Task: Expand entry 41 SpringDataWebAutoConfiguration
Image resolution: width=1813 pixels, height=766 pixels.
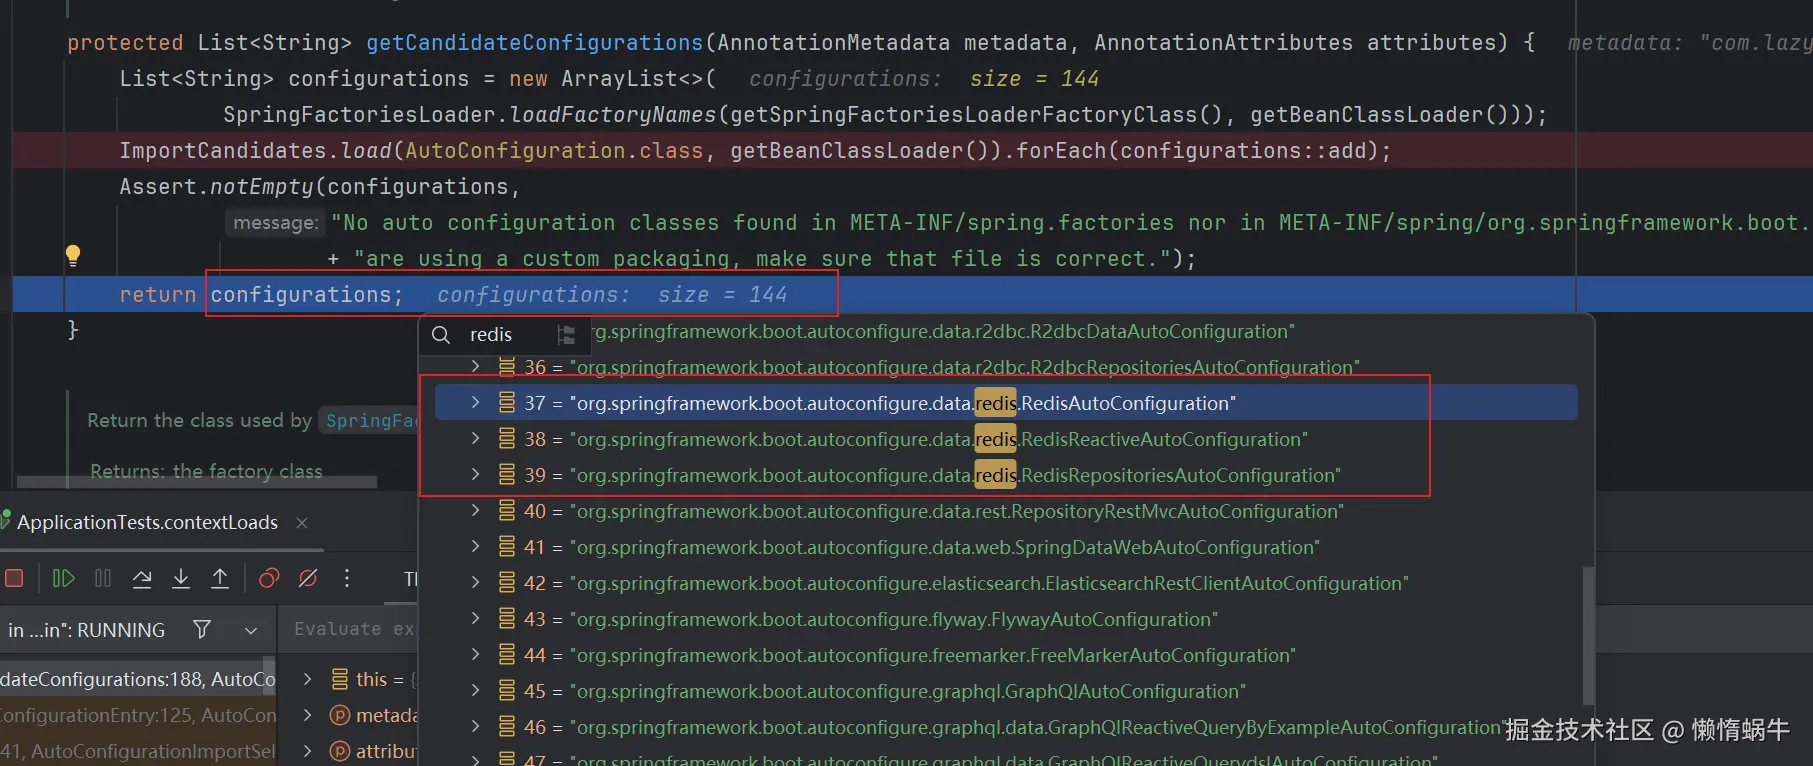Action: click(476, 547)
